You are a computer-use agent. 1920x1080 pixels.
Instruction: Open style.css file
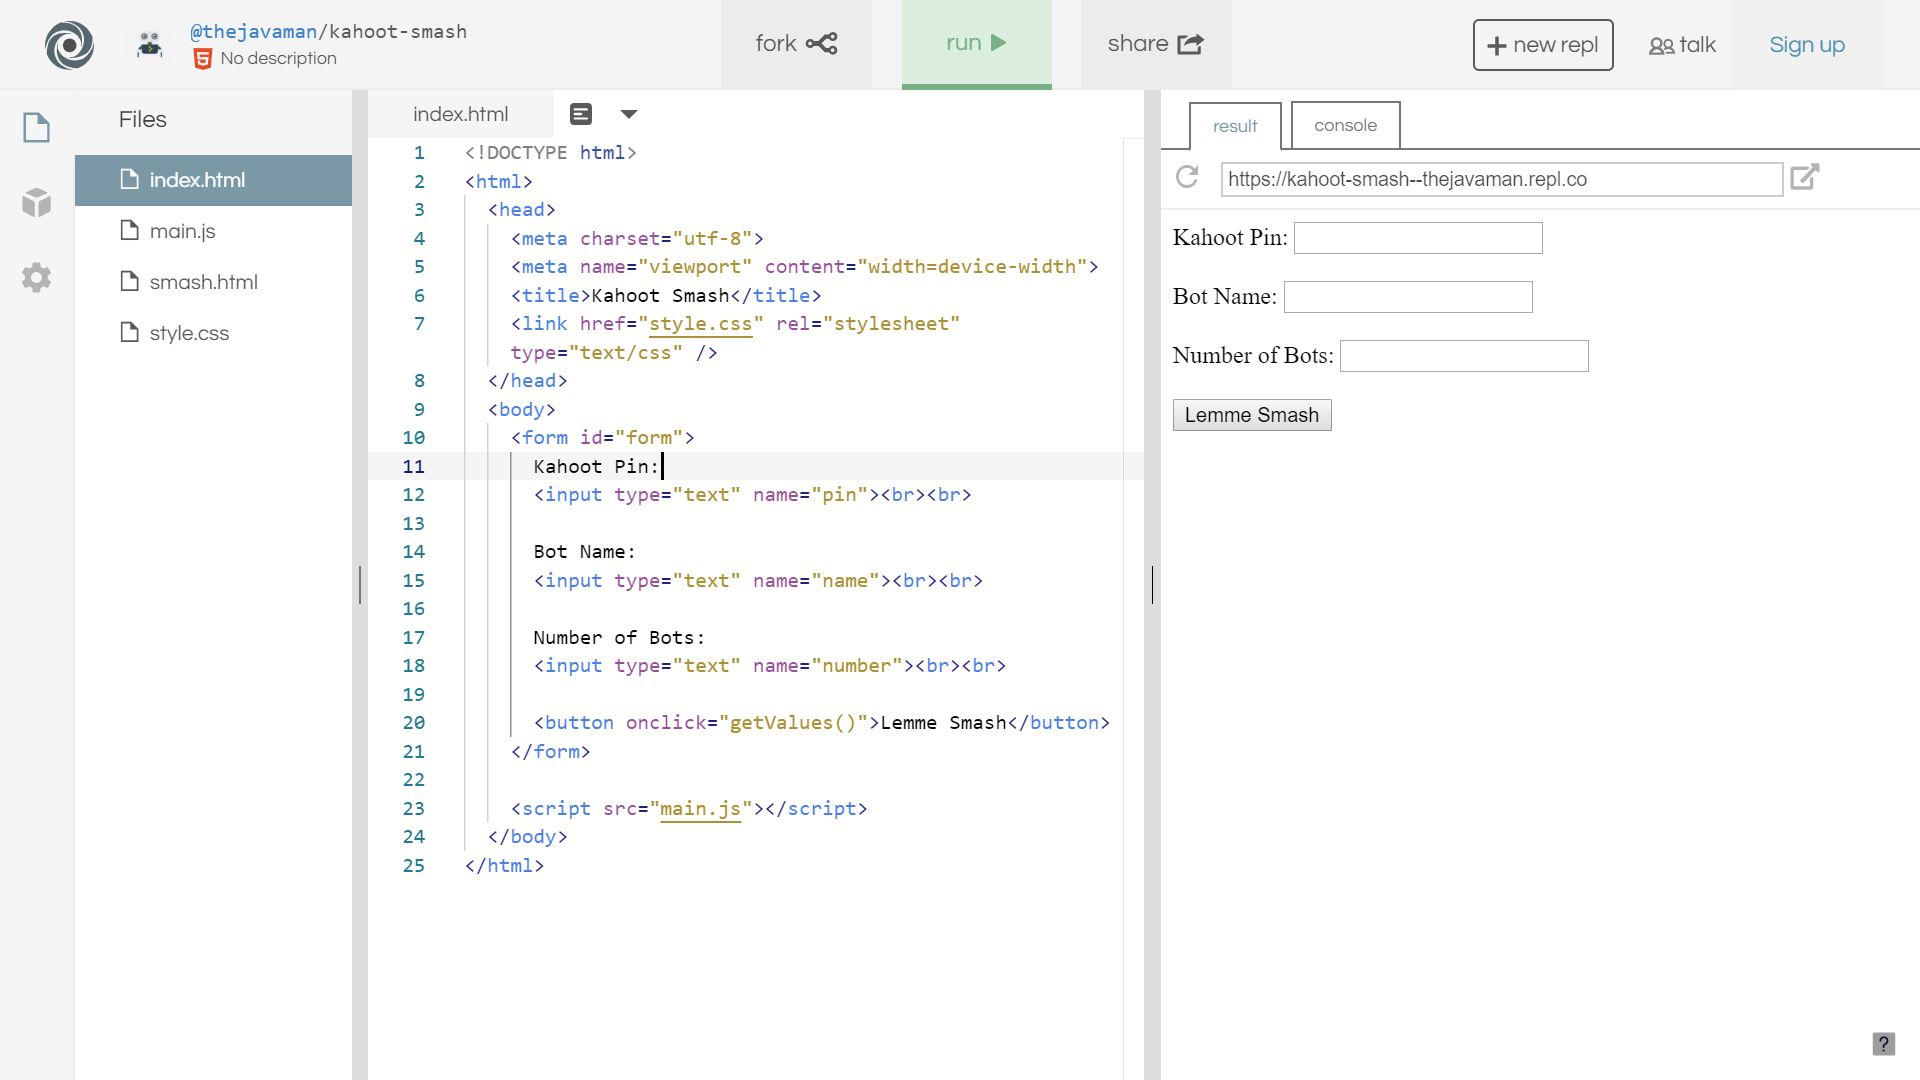[x=213, y=333]
